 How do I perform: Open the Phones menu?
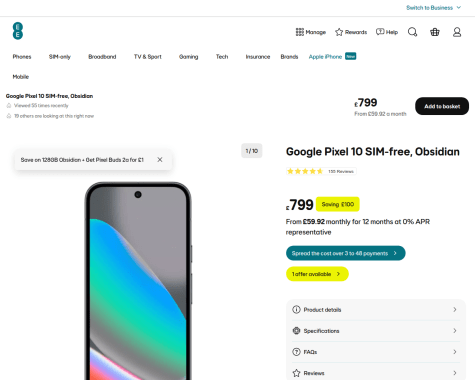(x=22, y=57)
